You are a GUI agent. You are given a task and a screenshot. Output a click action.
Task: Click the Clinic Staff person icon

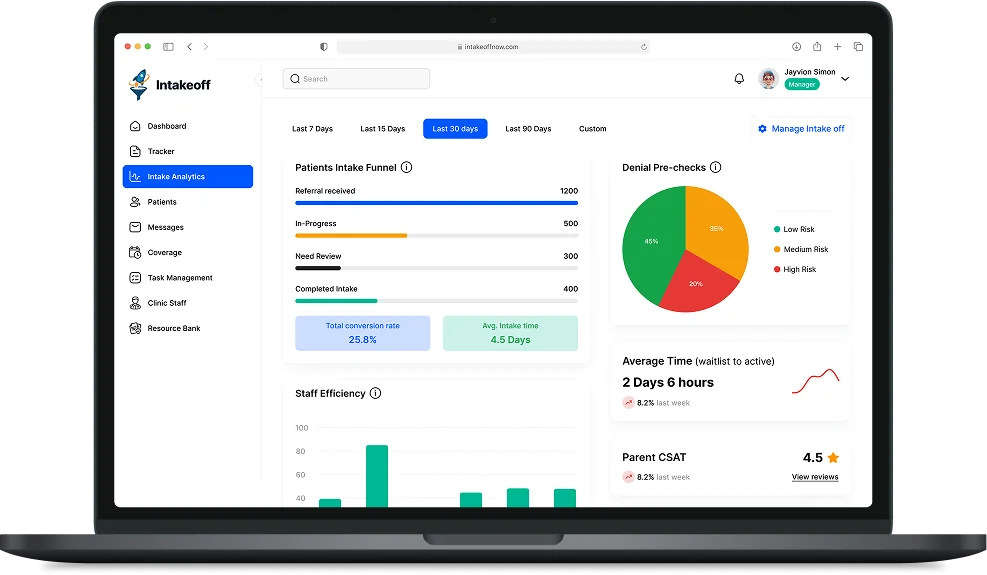pyautogui.click(x=135, y=303)
